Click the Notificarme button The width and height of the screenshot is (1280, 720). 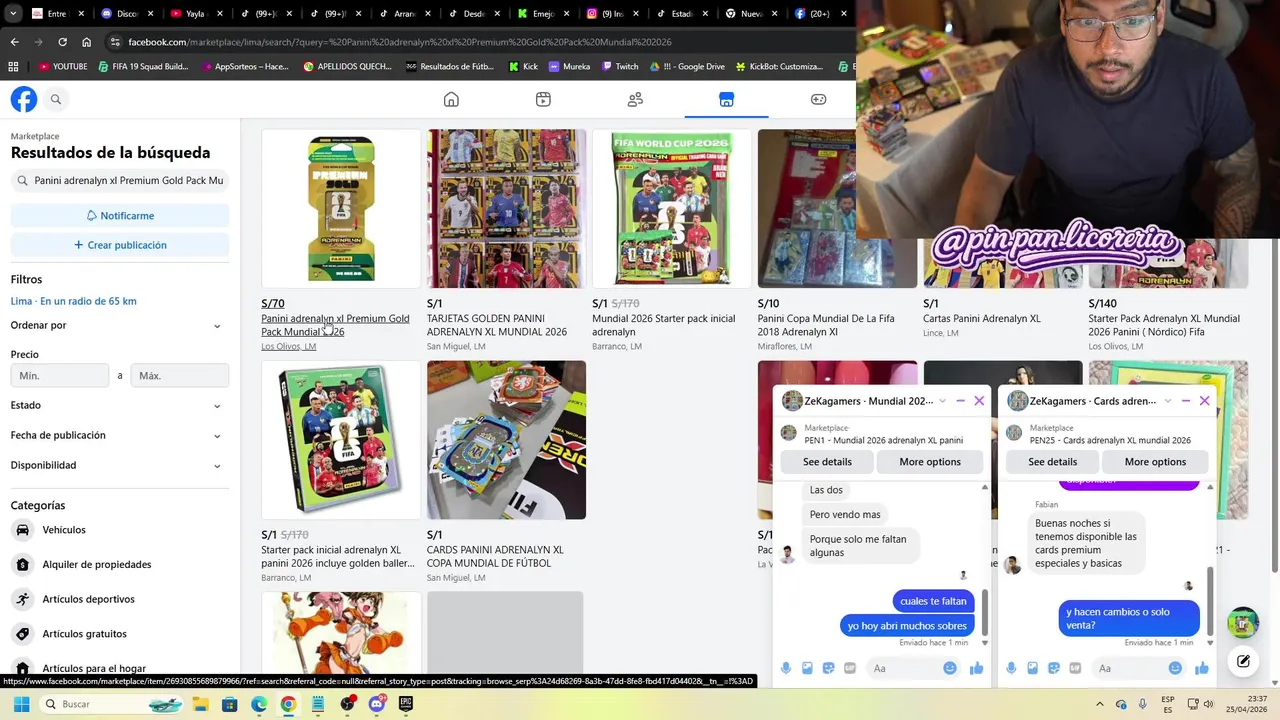pos(120,215)
